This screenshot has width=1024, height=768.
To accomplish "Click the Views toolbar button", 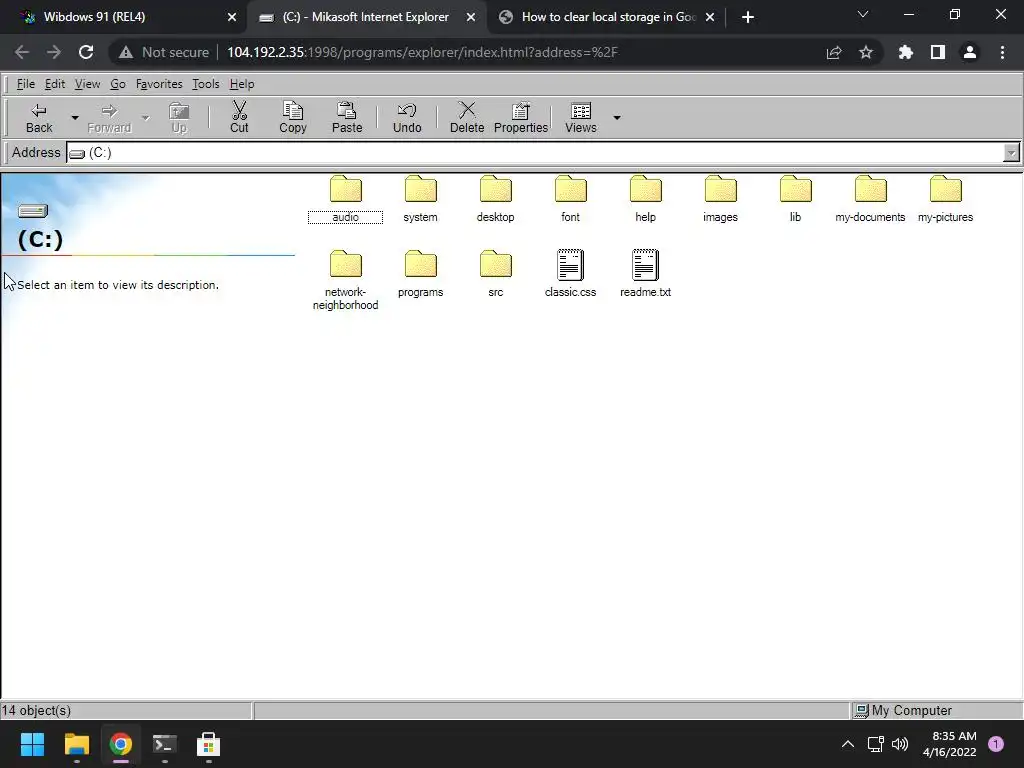I will (x=581, y=118).
